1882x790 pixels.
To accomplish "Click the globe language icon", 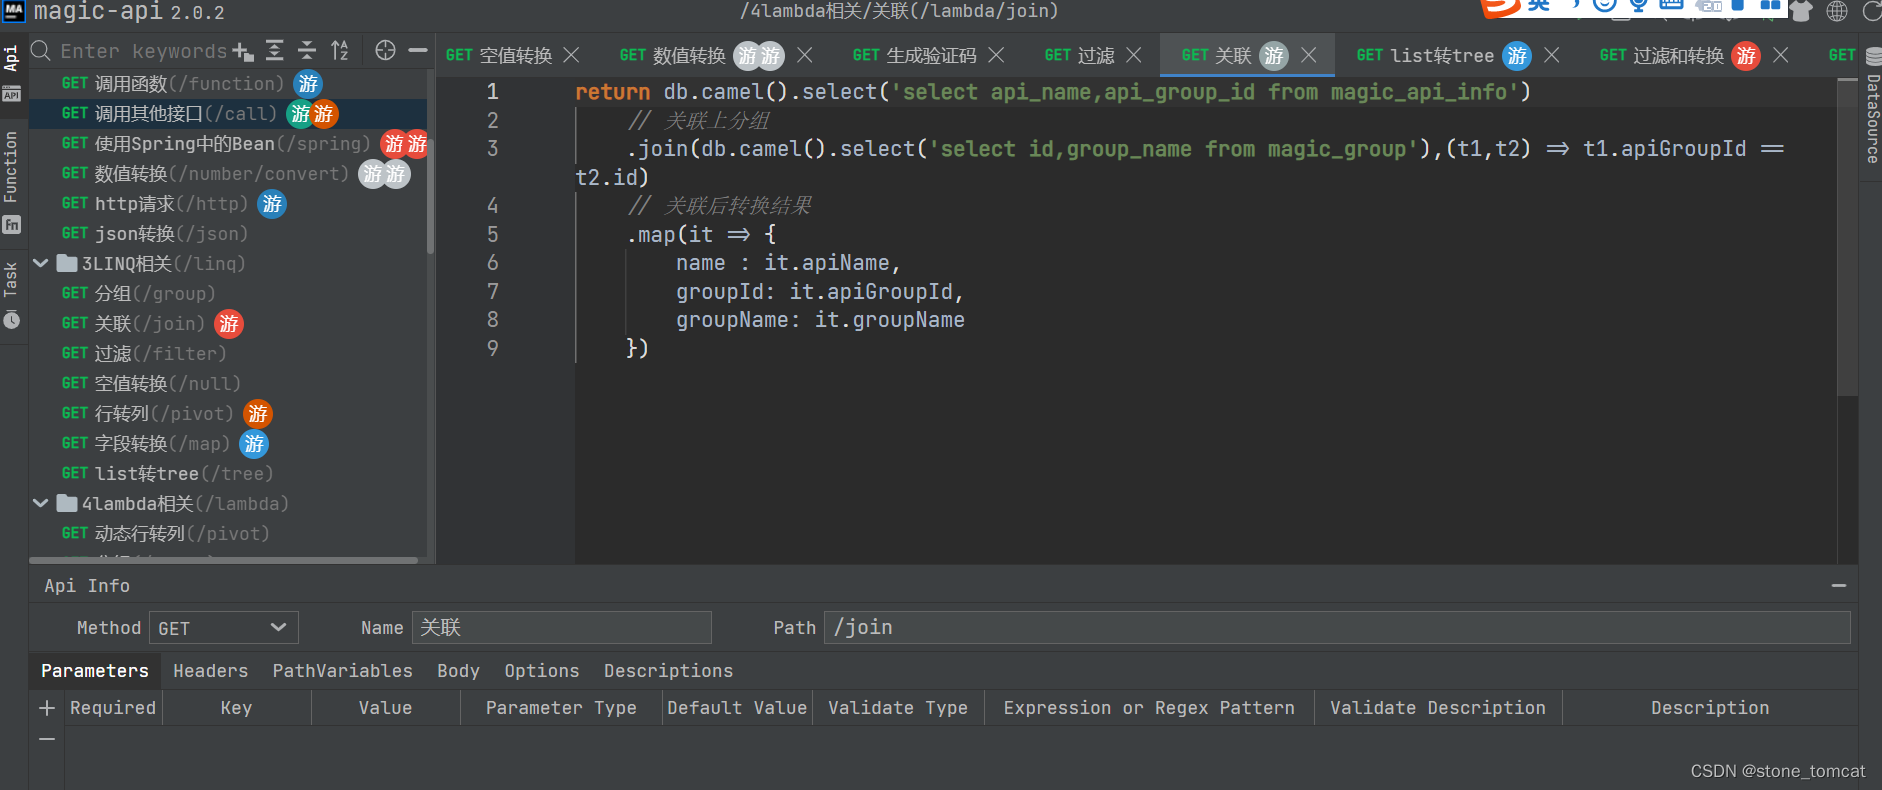I will (1837, 11).
